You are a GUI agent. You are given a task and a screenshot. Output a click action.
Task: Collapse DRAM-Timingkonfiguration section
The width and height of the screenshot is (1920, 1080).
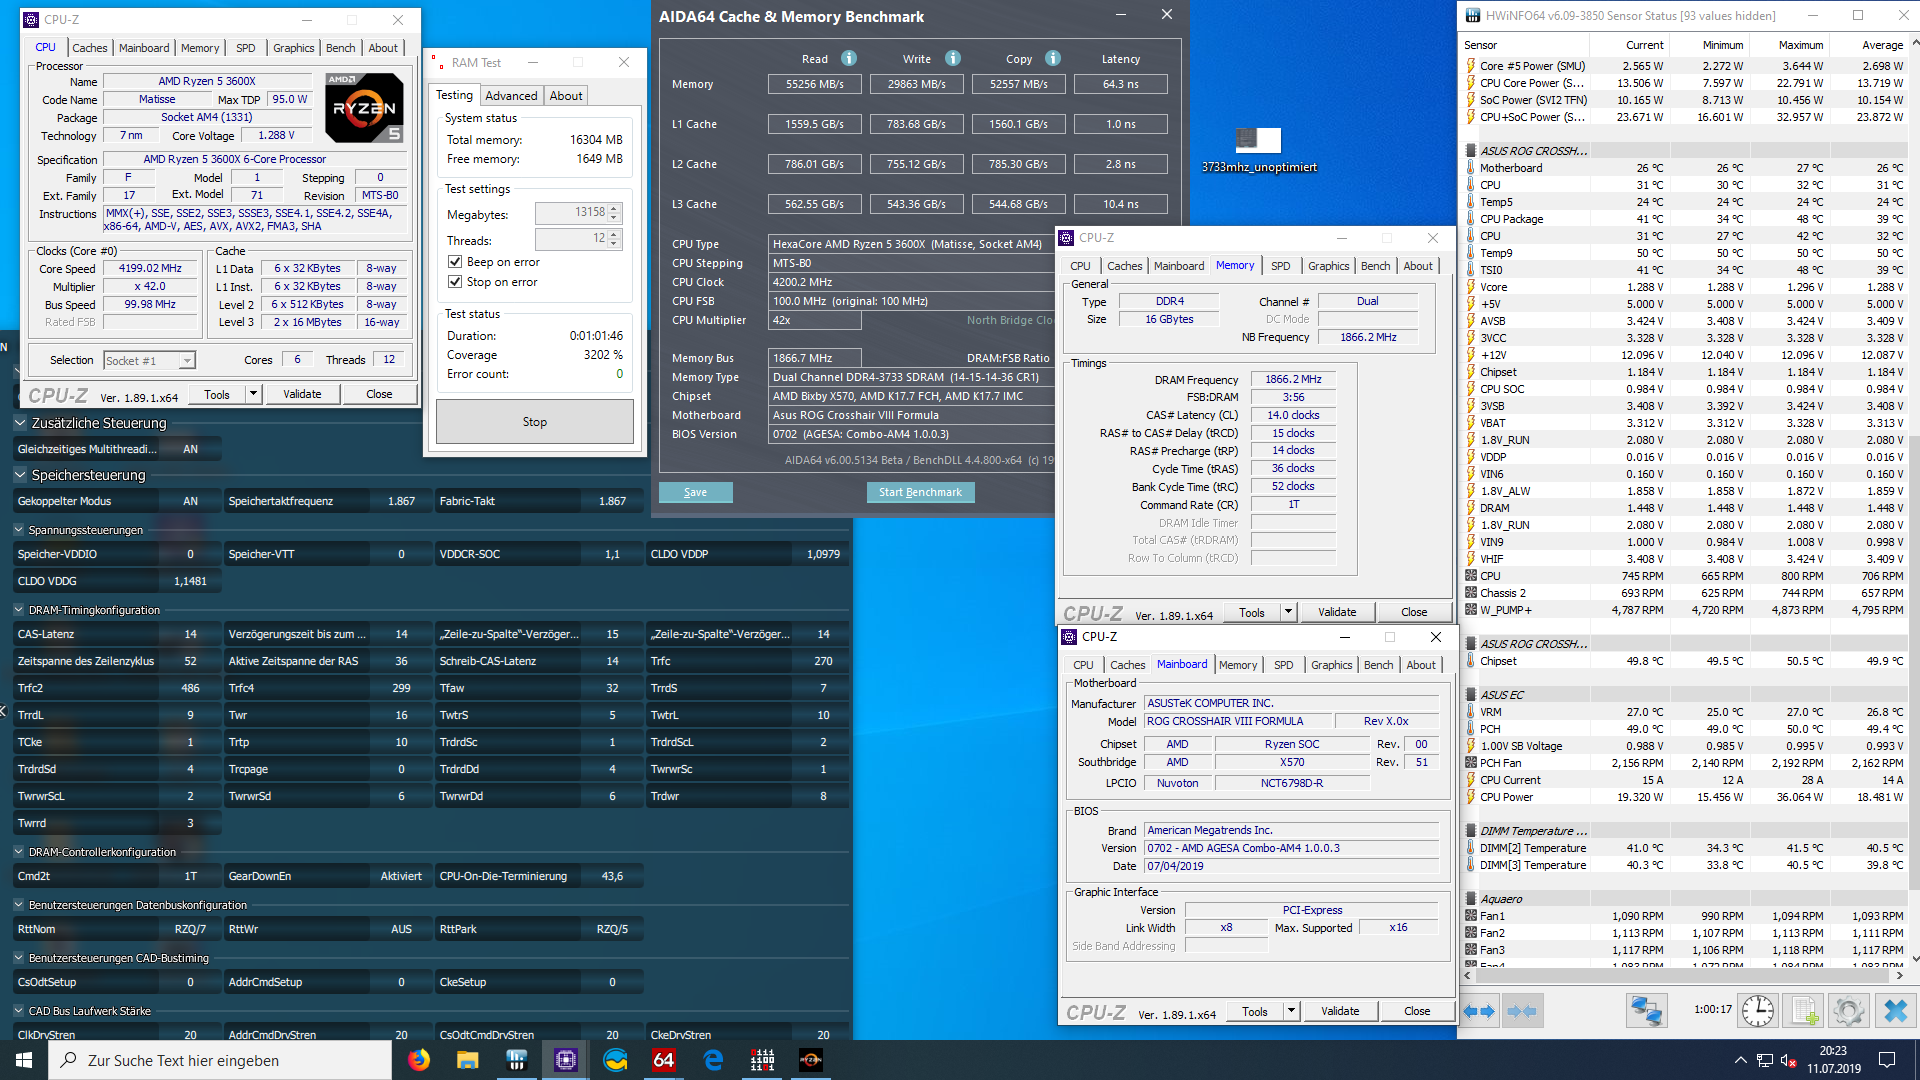tap(19, 610)
